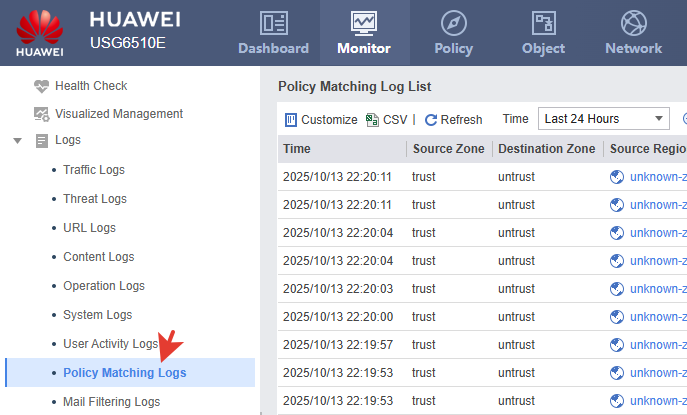Screen dimensions: 687x415
Task: Open the Dashboard tab icon
Action: [x=273, y=23]
